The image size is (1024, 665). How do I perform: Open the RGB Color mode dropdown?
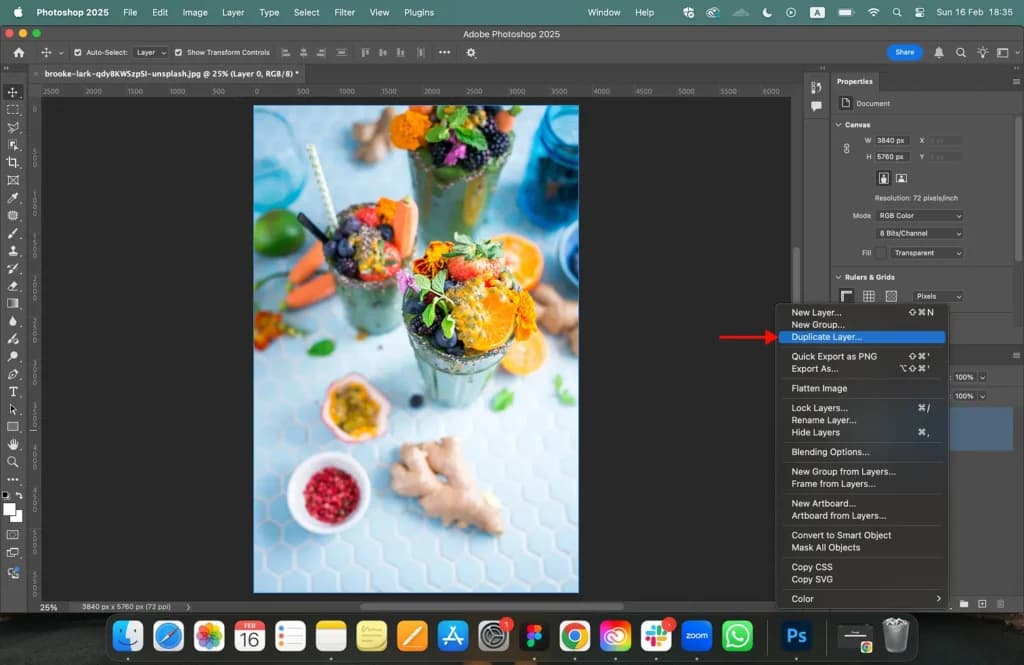click(920, 216)
